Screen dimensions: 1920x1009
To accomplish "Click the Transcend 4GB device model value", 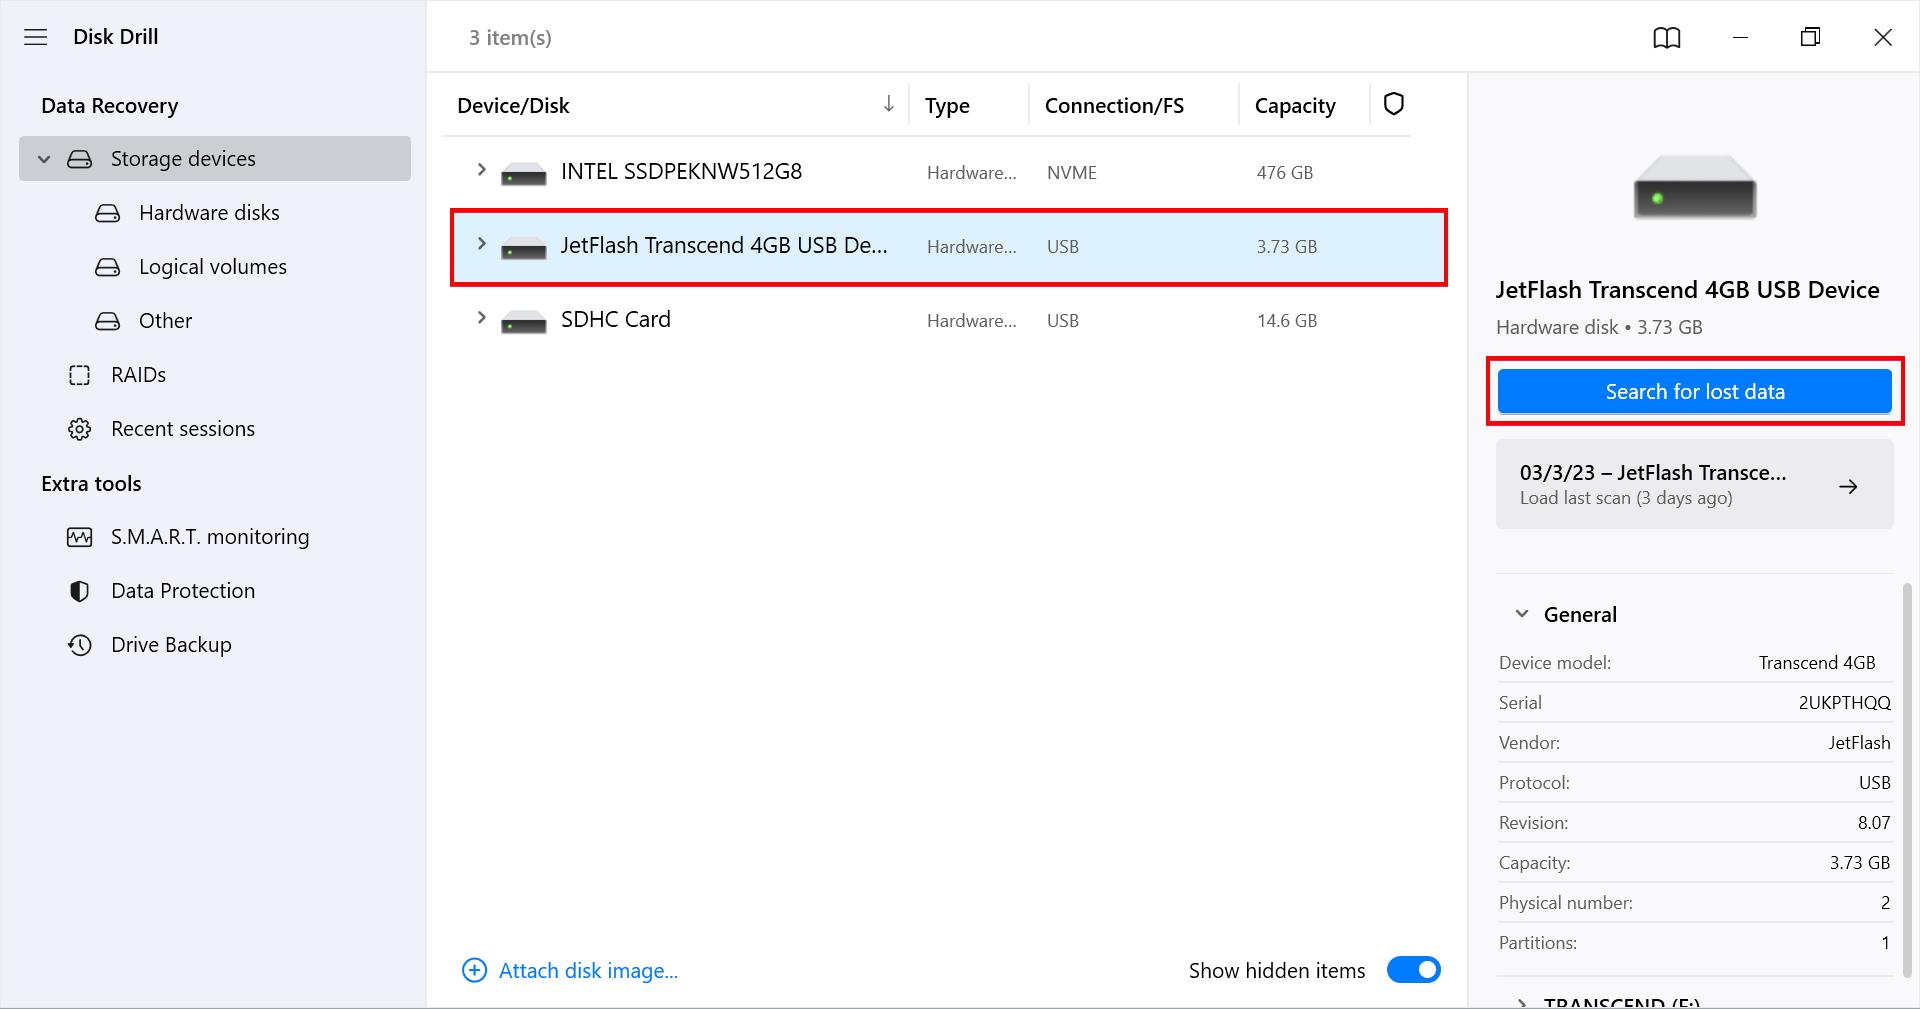I will coord(1817,663).
